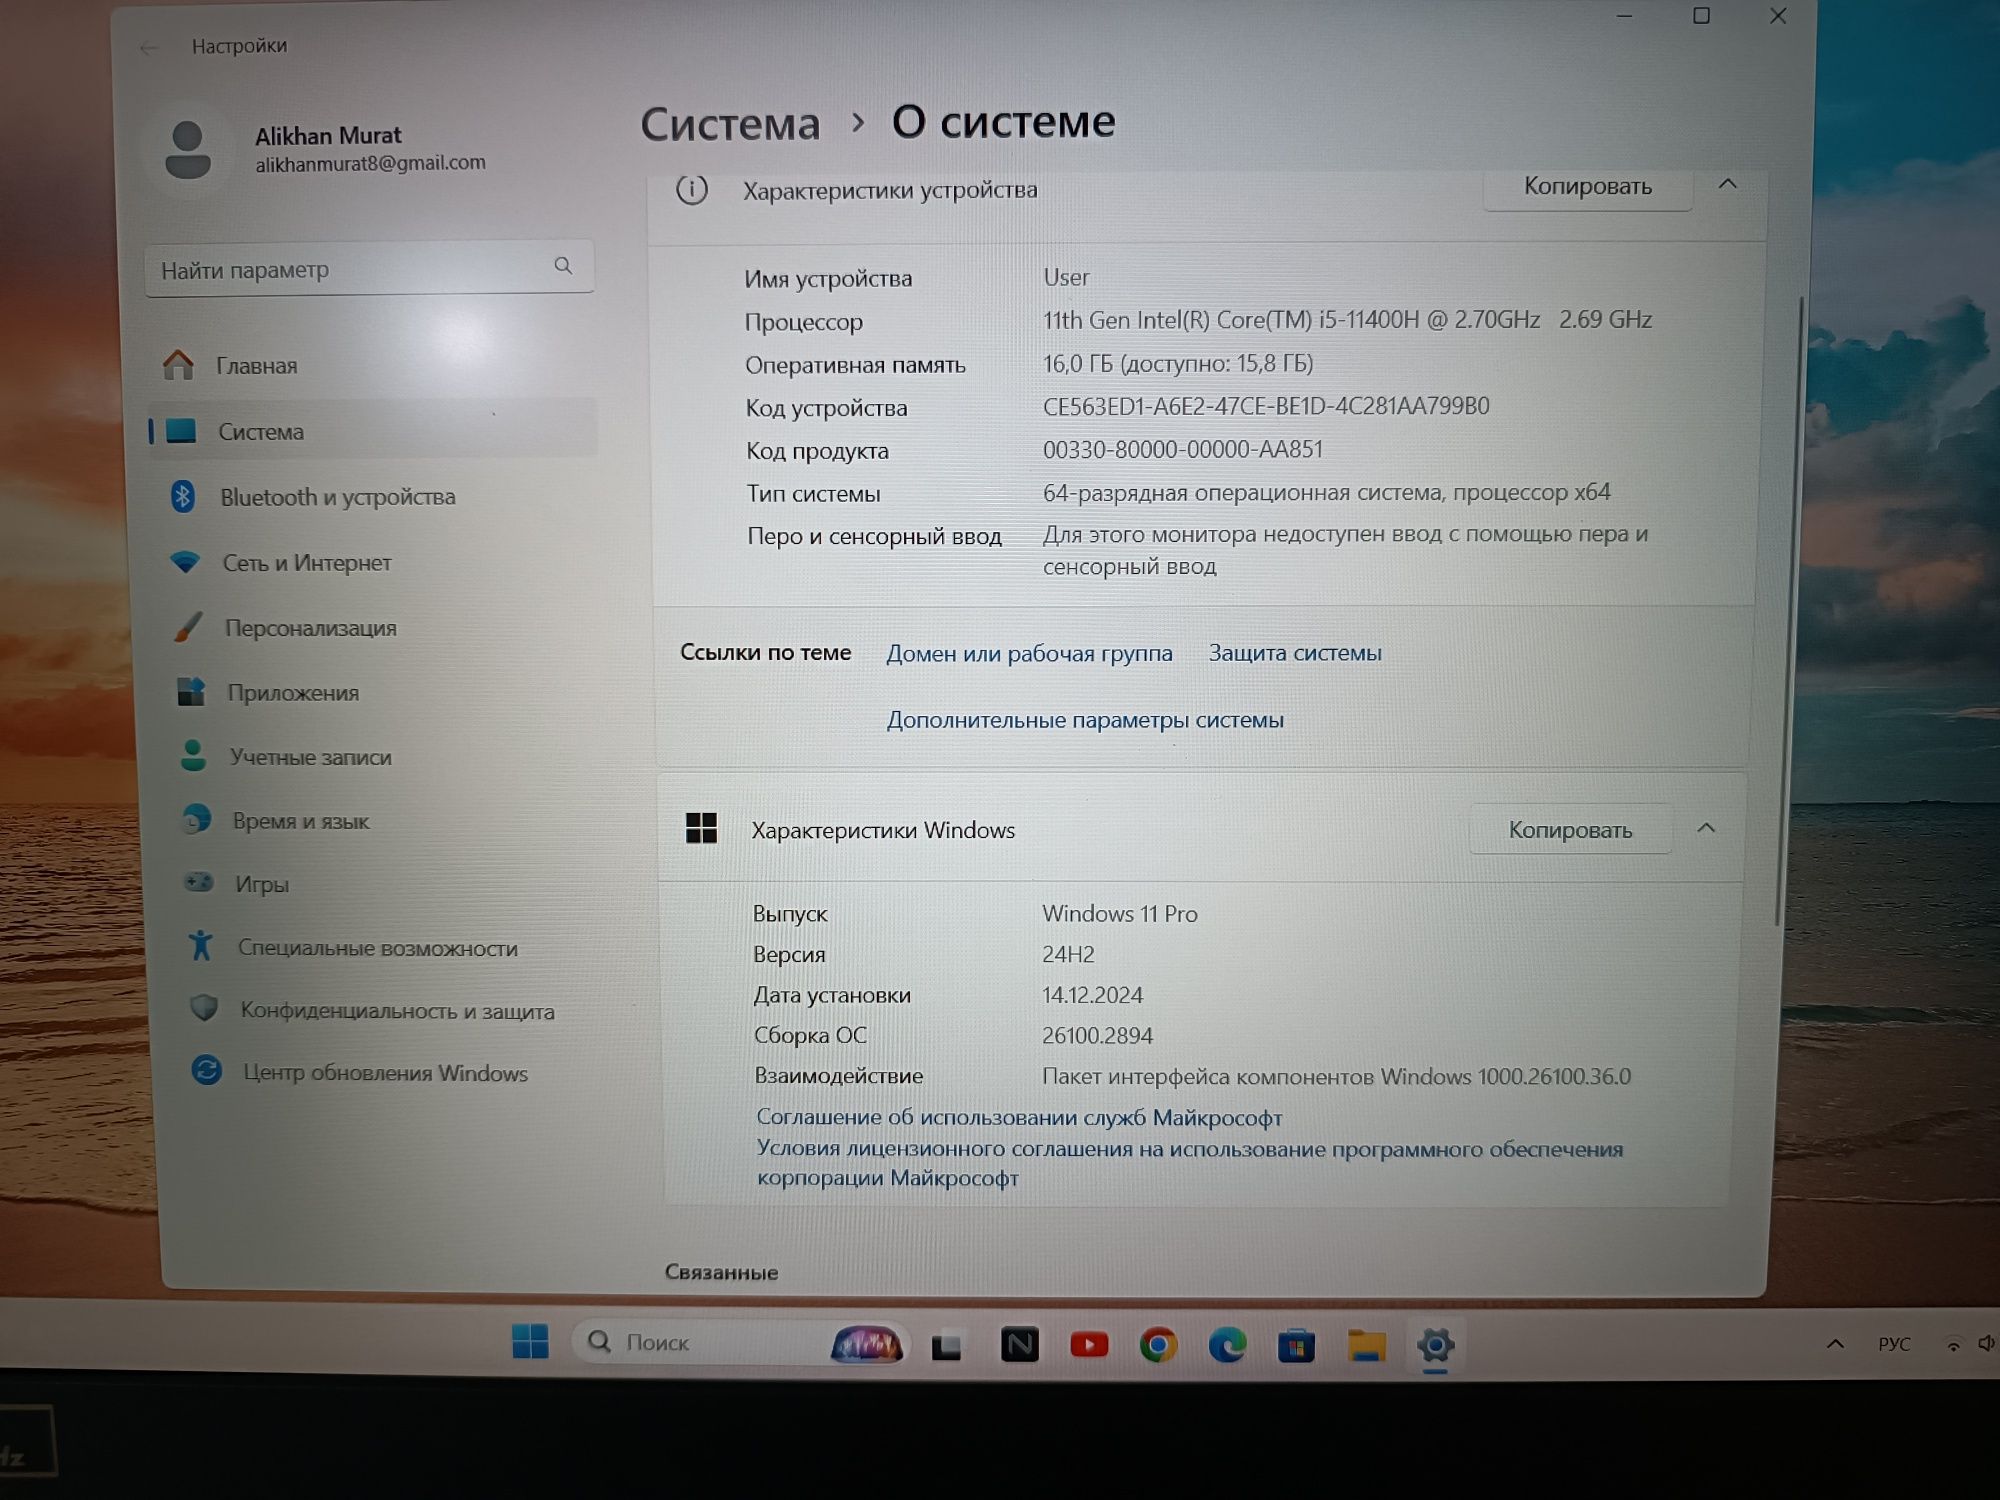This screenshot has width=2000, height=1500.
Task: Click the home icon beside Главная
Action: click(x=179, y=365)
